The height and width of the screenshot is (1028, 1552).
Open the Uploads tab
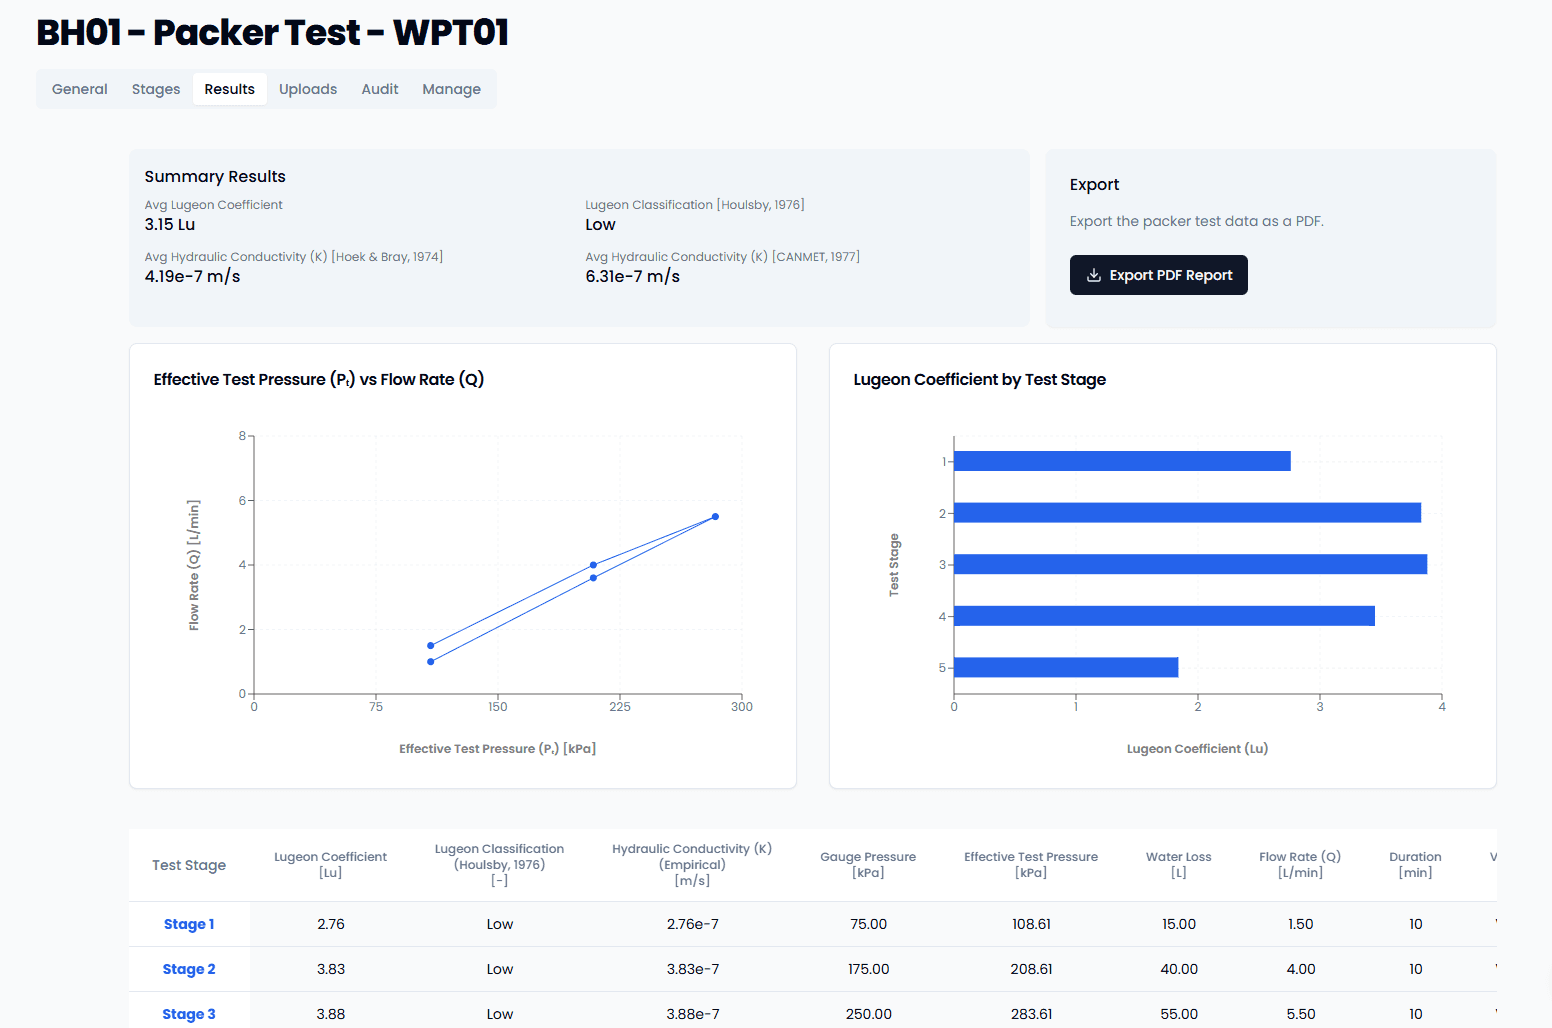point(308,89)
